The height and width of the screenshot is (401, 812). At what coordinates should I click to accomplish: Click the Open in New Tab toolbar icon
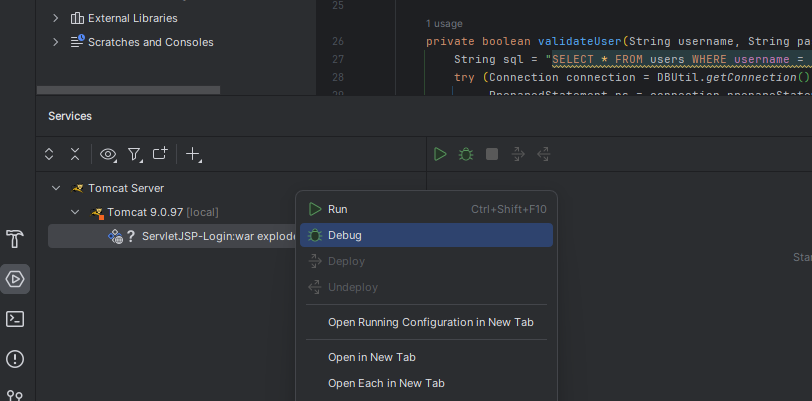pyautogui.click(x=160, y=154)
